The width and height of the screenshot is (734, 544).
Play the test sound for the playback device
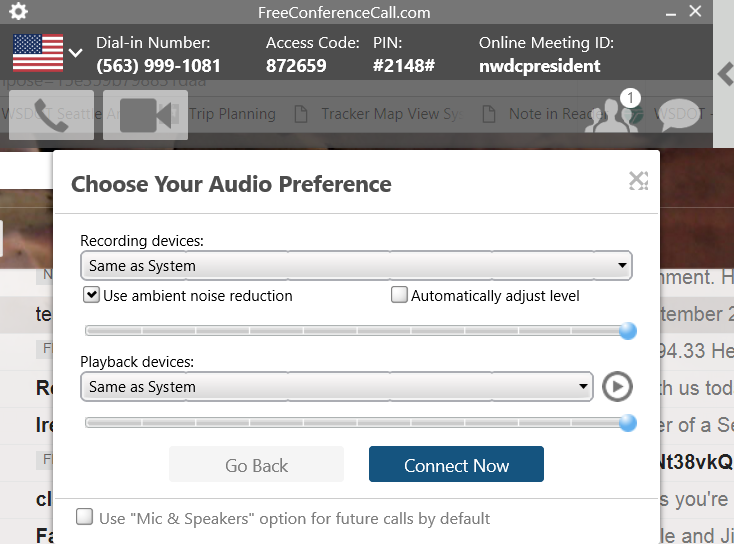(617, 387)
